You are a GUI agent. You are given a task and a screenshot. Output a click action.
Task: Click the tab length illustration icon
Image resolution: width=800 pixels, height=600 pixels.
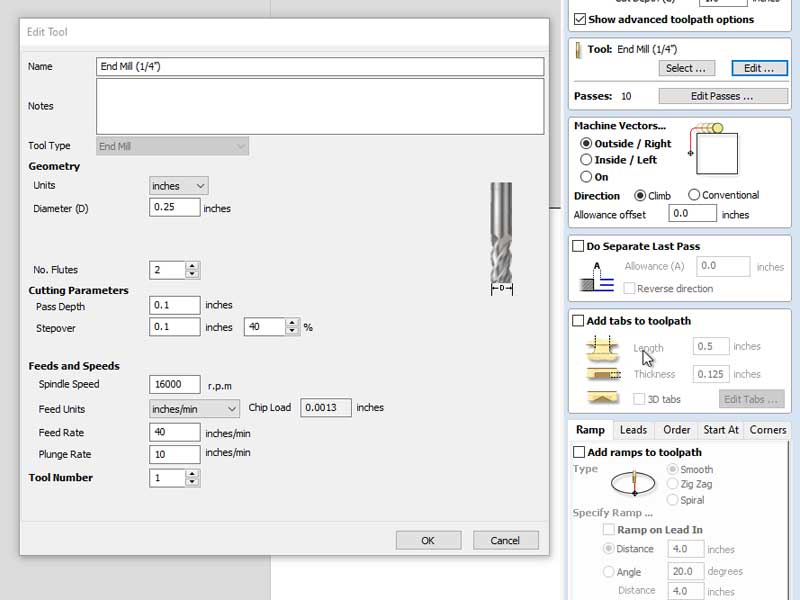click(x=598, y=347)
